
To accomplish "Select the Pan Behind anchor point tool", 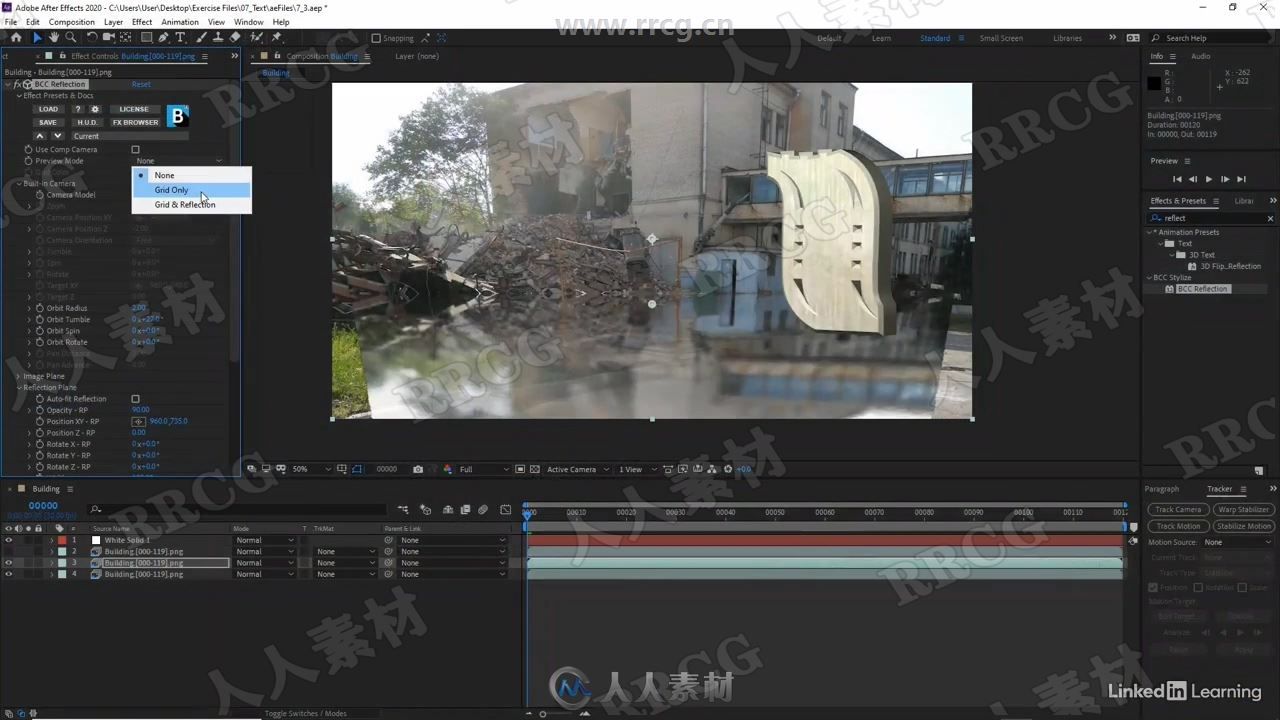I will click(x=126, y=38).
